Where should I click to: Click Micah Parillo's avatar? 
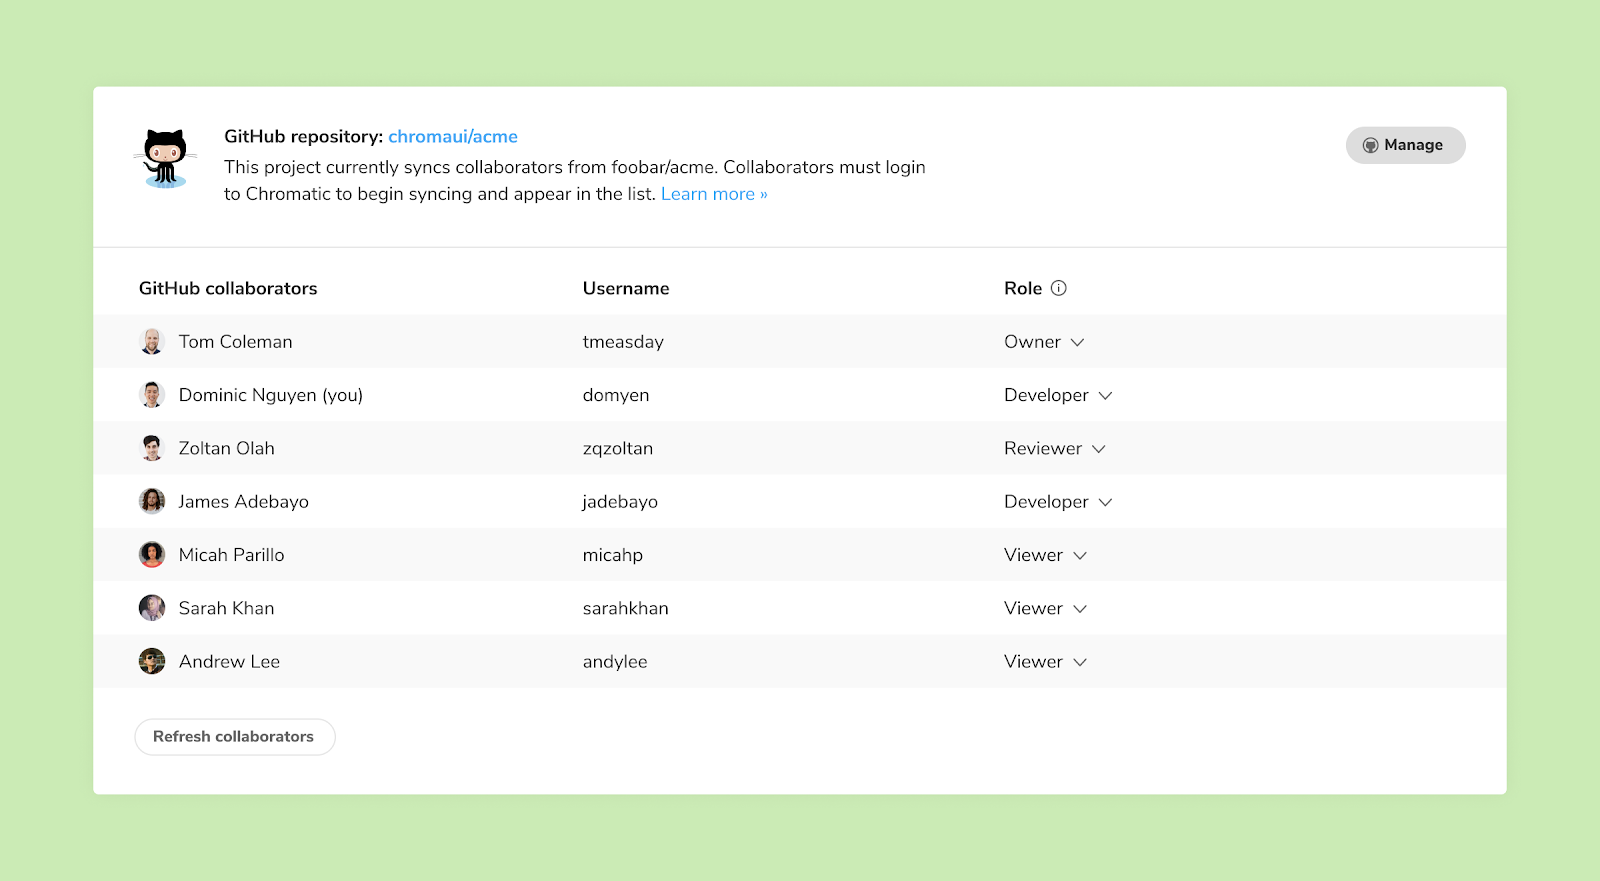(152, 555)
